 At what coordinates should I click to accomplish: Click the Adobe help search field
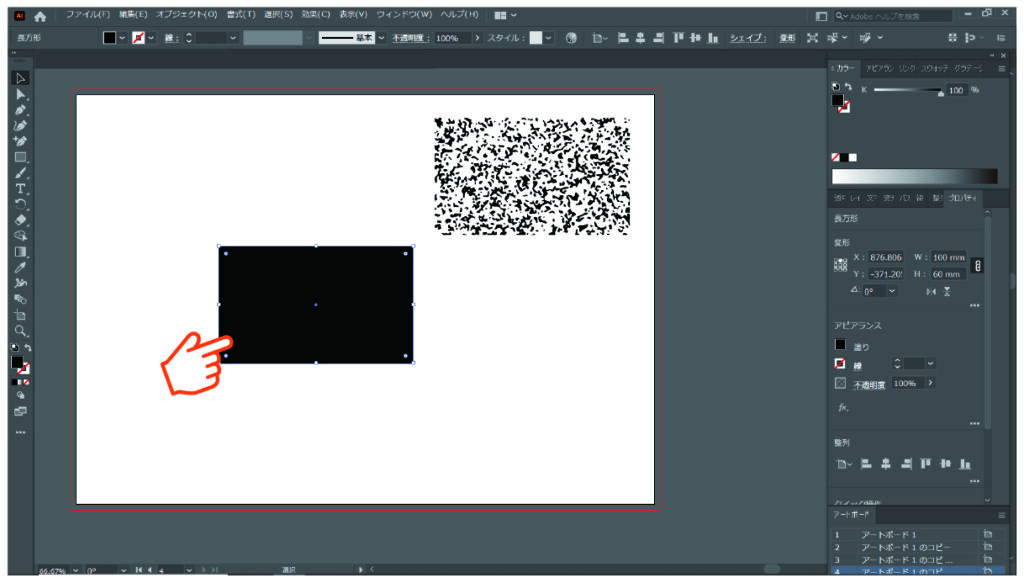[893, 16]
